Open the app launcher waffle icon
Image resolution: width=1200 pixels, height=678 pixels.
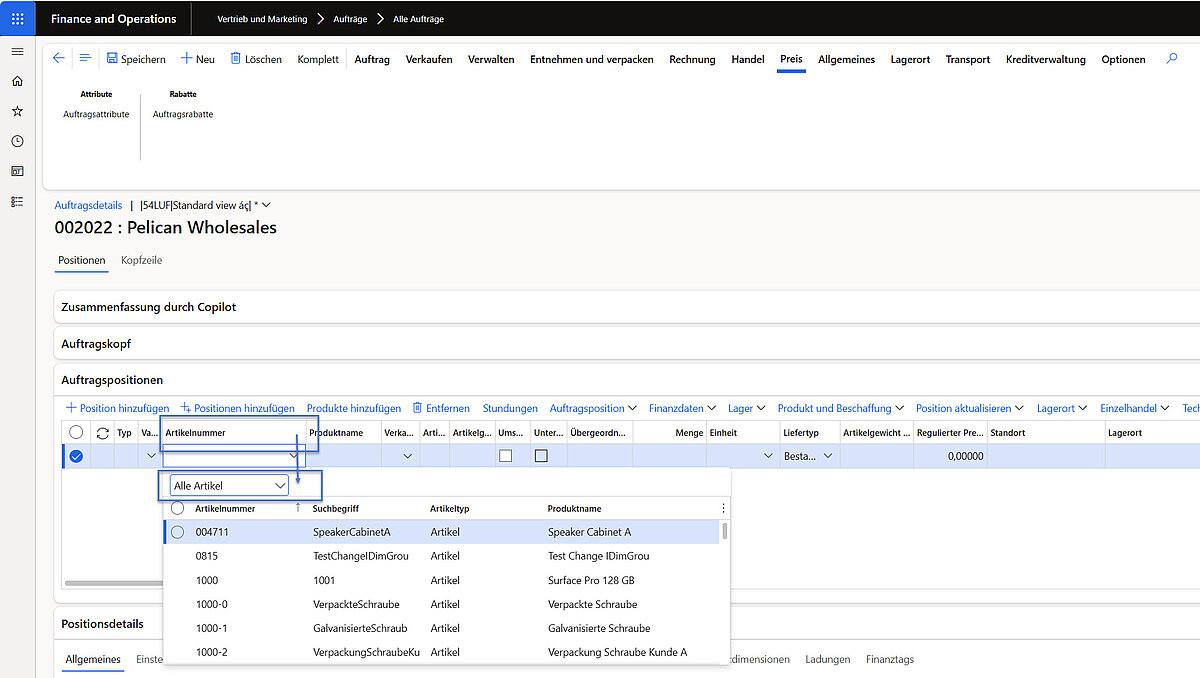(x=18, y=19)
